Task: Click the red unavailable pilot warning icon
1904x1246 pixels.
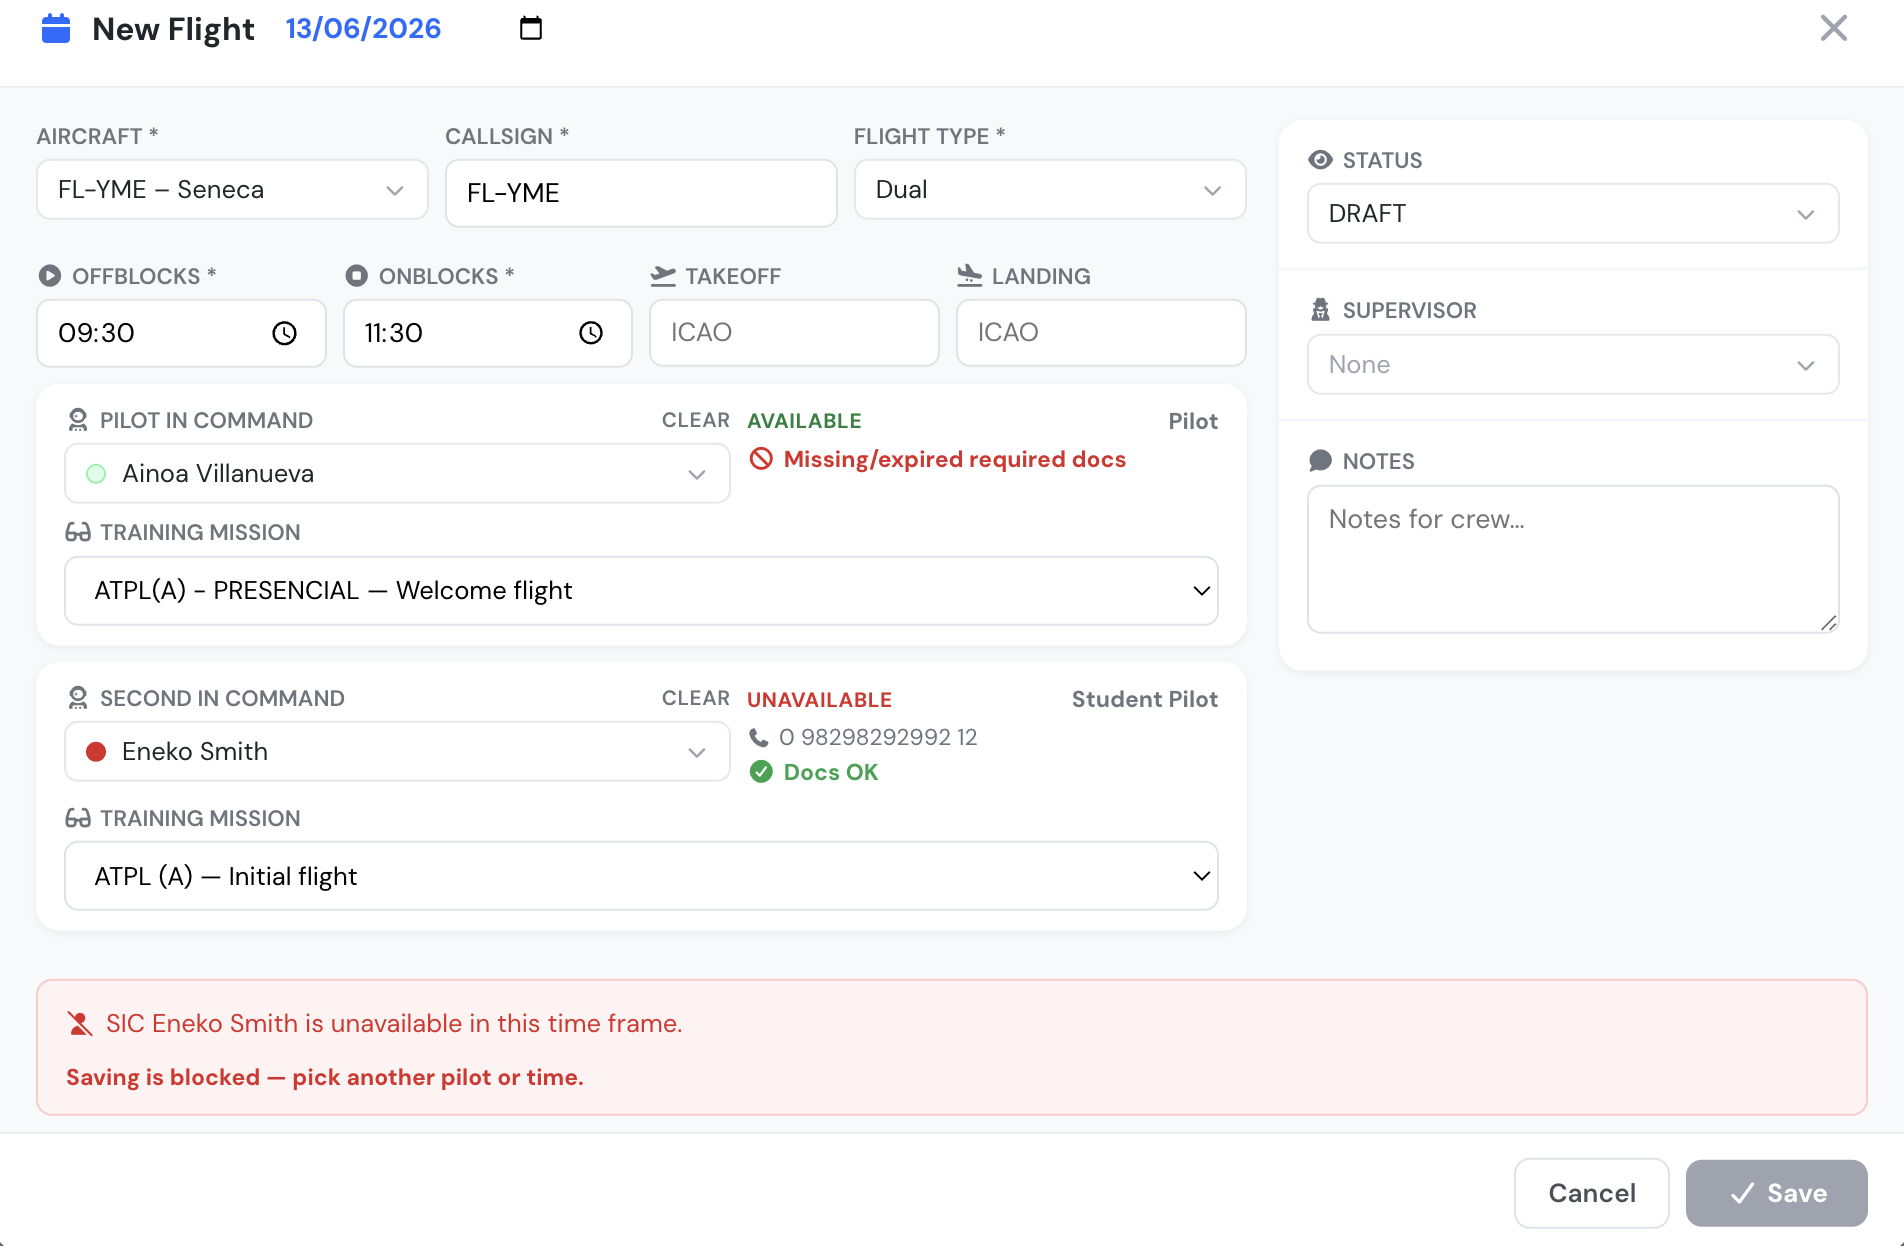Action: point(79,1024)
